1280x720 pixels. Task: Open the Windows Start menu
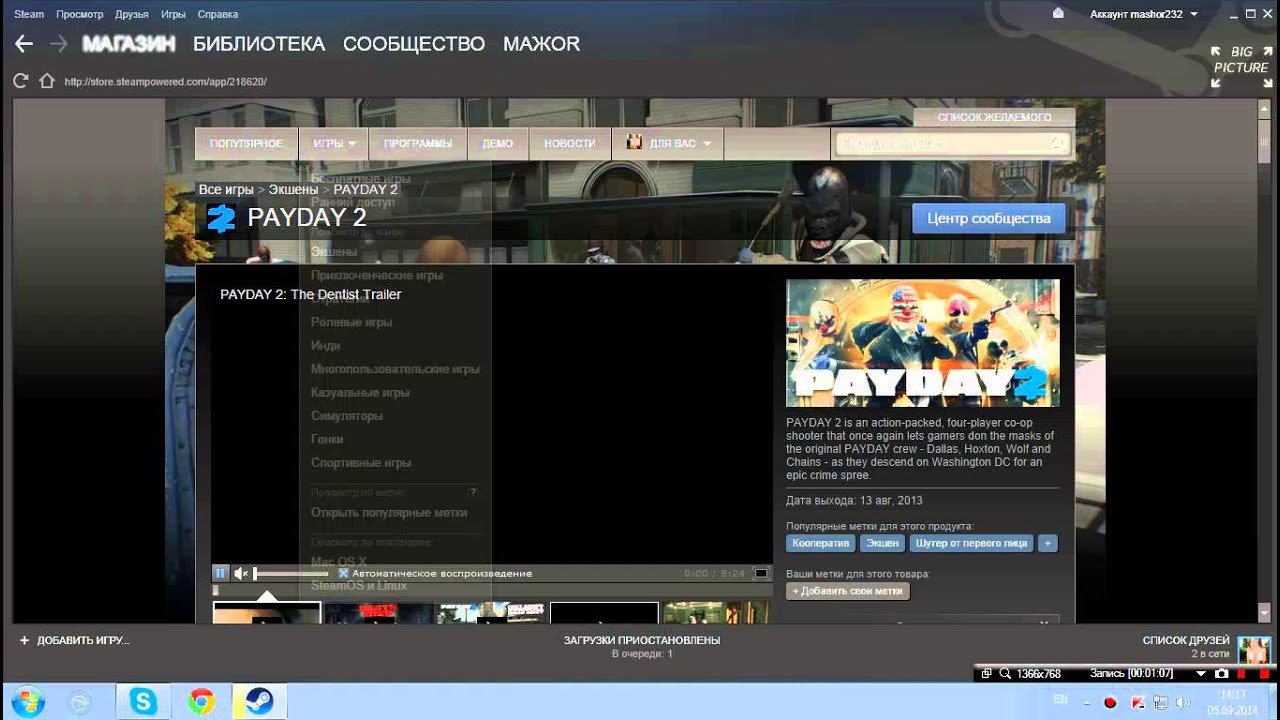(27, 702)
